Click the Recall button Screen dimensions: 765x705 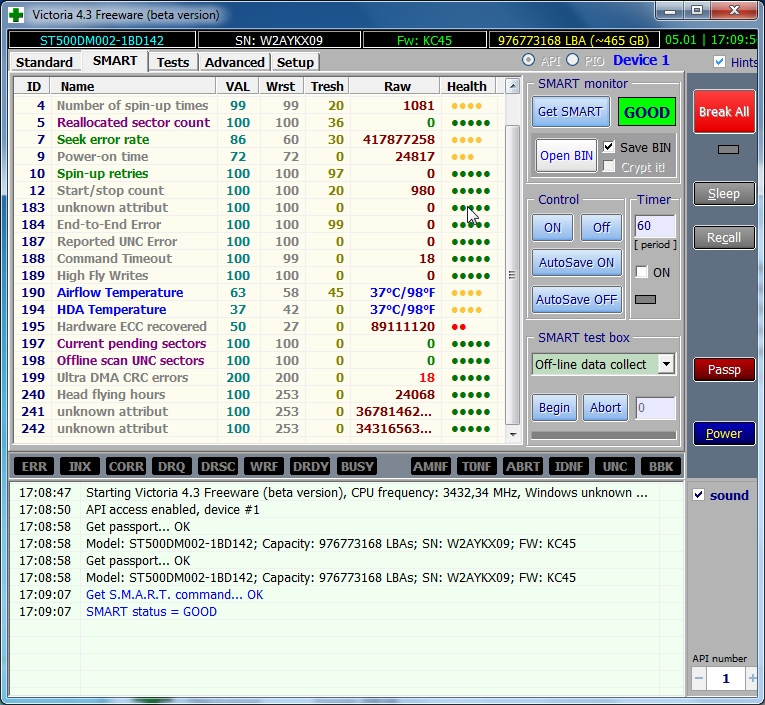coord(724,238)
